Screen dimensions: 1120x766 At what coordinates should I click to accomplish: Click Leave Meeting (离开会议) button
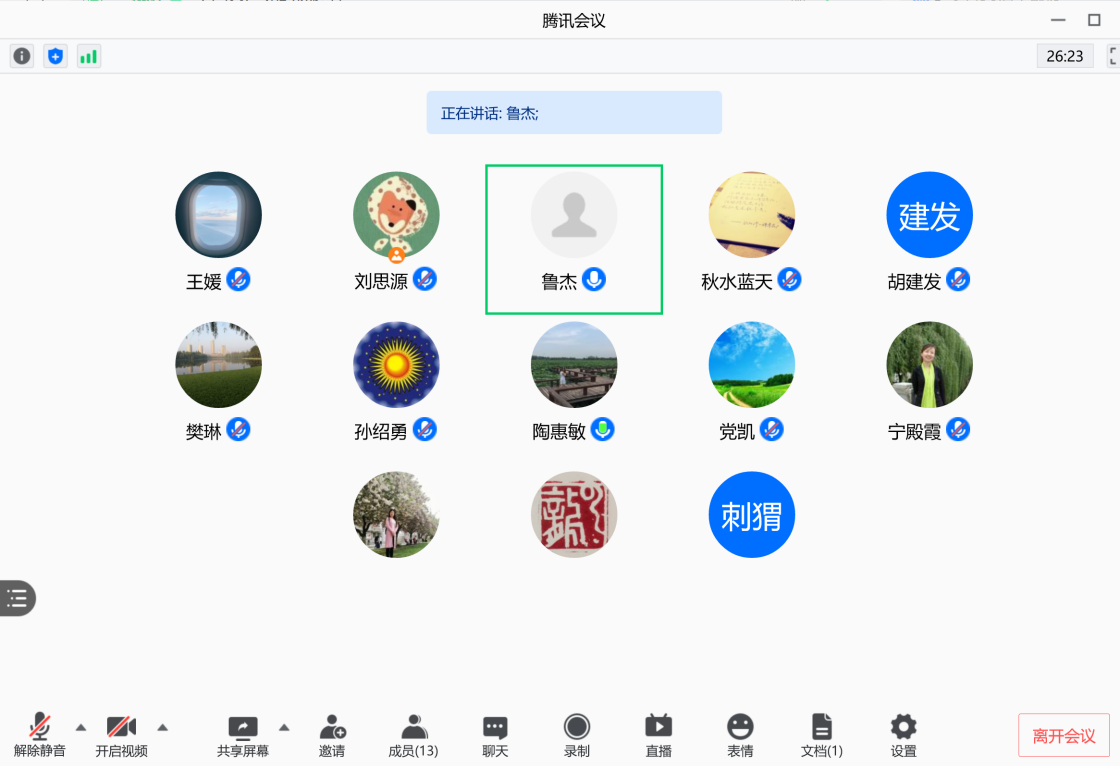point(1064,736)
